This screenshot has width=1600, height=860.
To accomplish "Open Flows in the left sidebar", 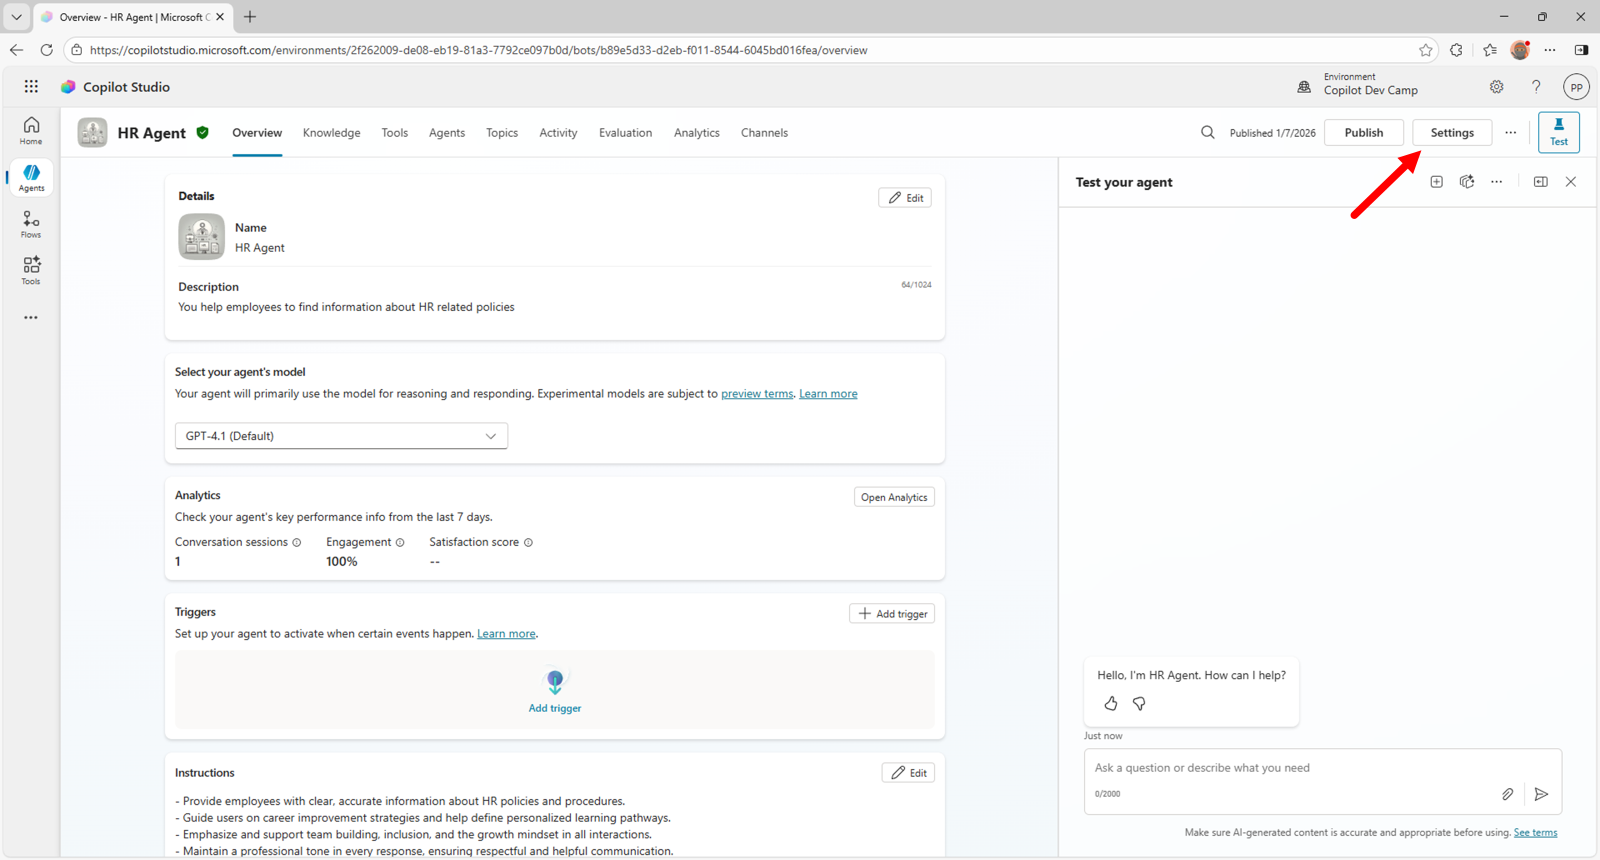I will click(31, 224).
